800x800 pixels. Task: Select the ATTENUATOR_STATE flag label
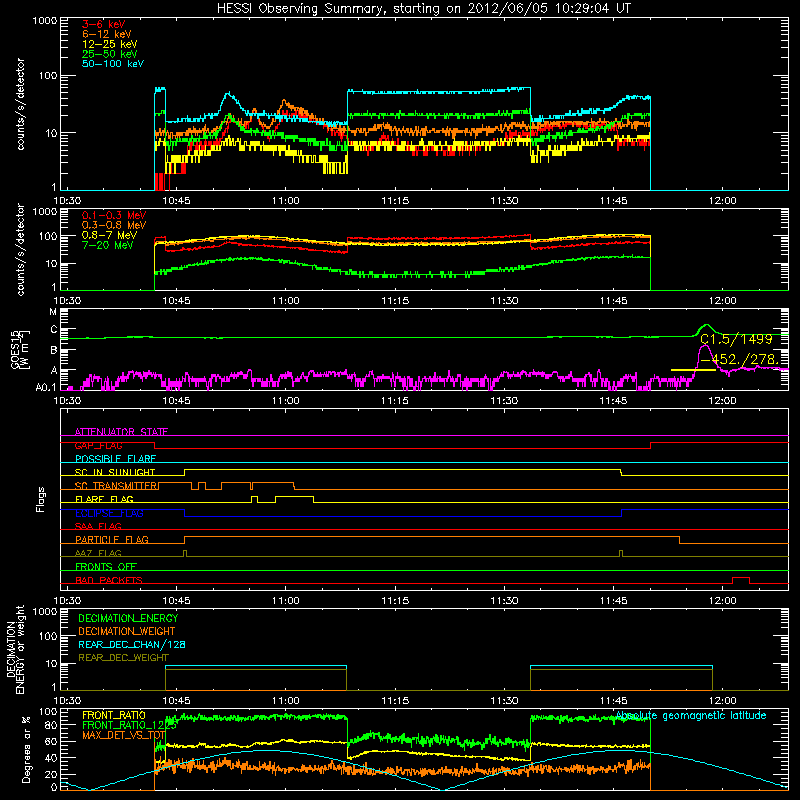pyautogui.click(x=121, y=432)
